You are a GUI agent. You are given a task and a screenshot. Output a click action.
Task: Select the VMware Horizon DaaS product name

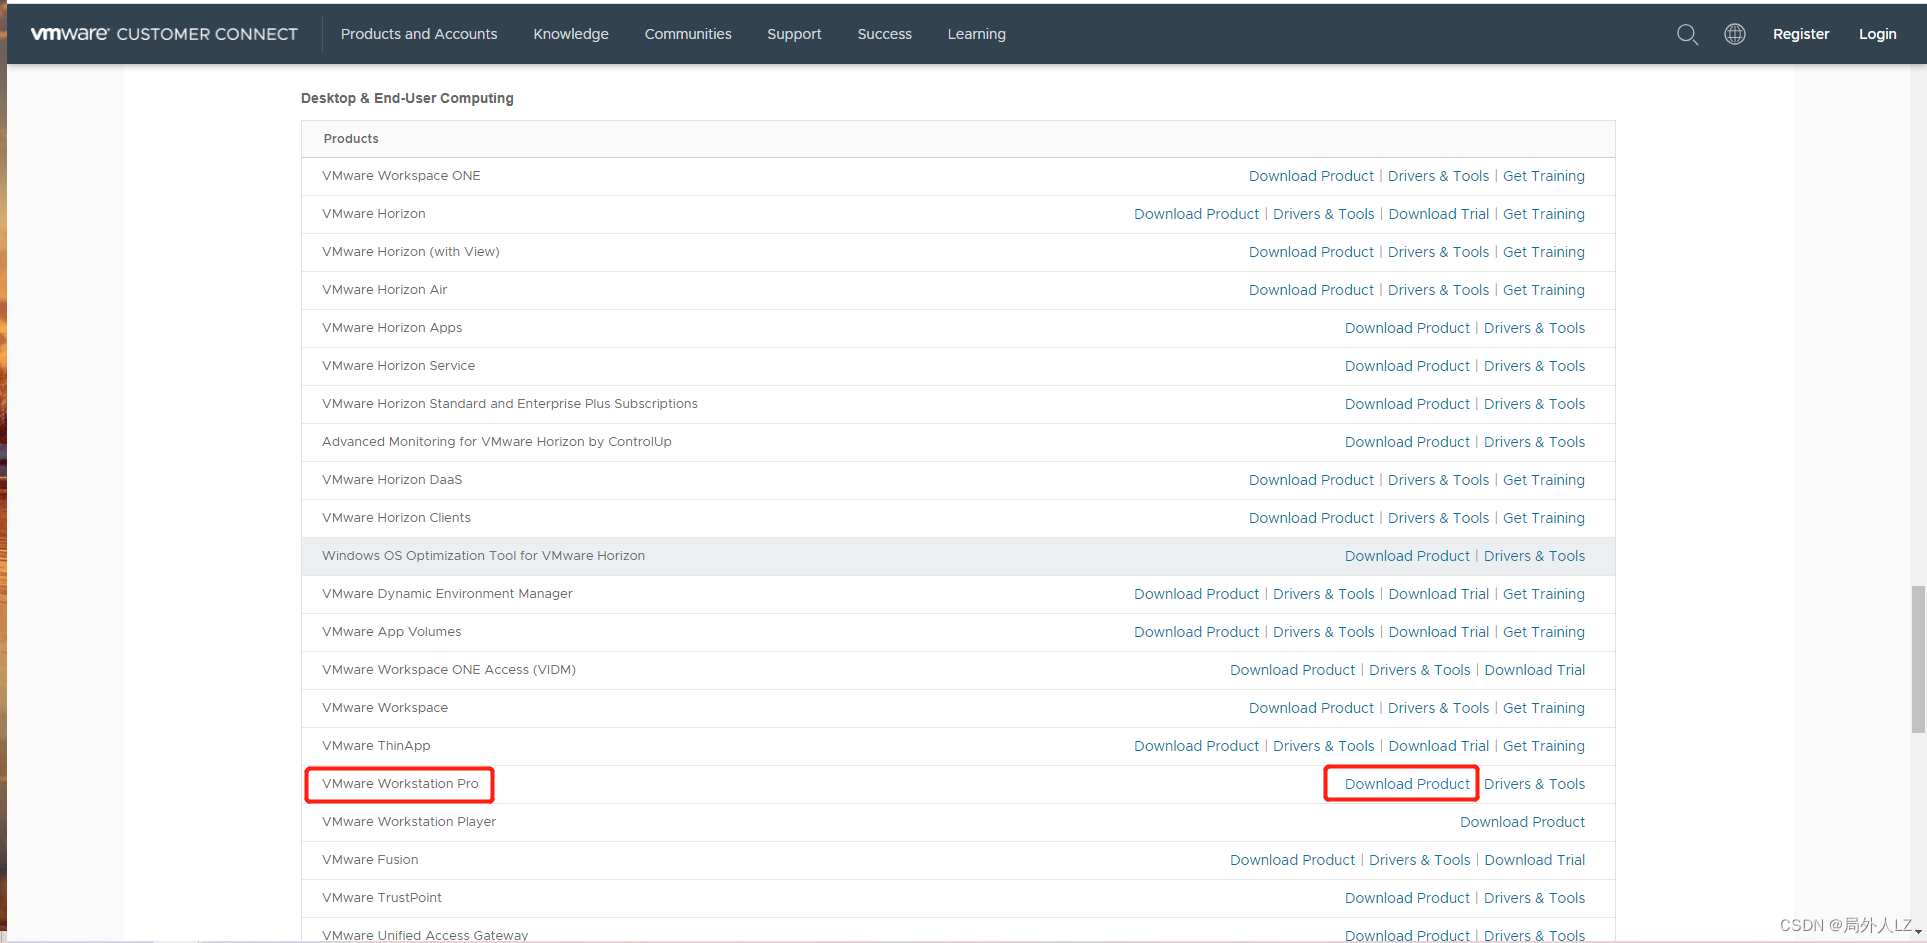[x=392, y=480]
